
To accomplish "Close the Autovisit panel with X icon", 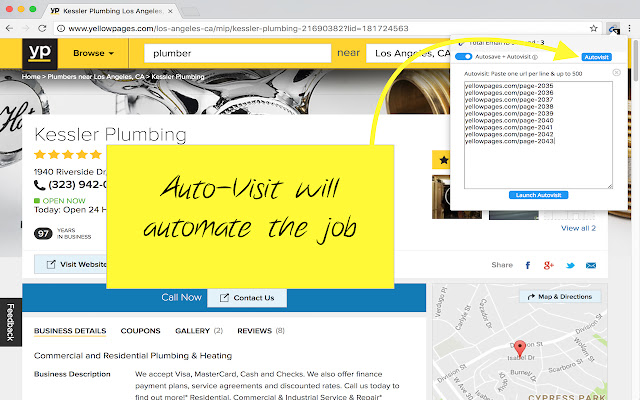I will [616, 73].
